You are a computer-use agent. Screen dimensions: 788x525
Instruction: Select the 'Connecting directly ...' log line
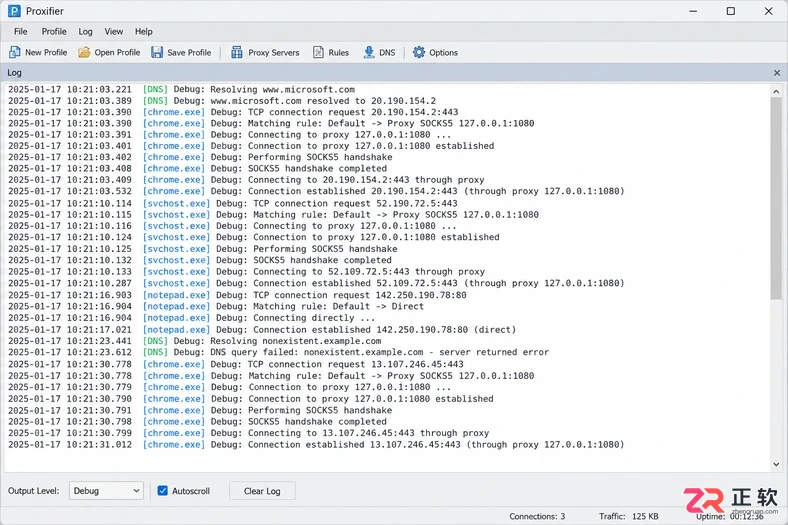pos(191,318)
